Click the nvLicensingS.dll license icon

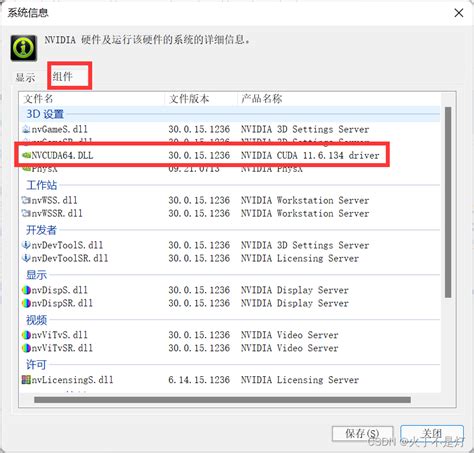point(26,380)
